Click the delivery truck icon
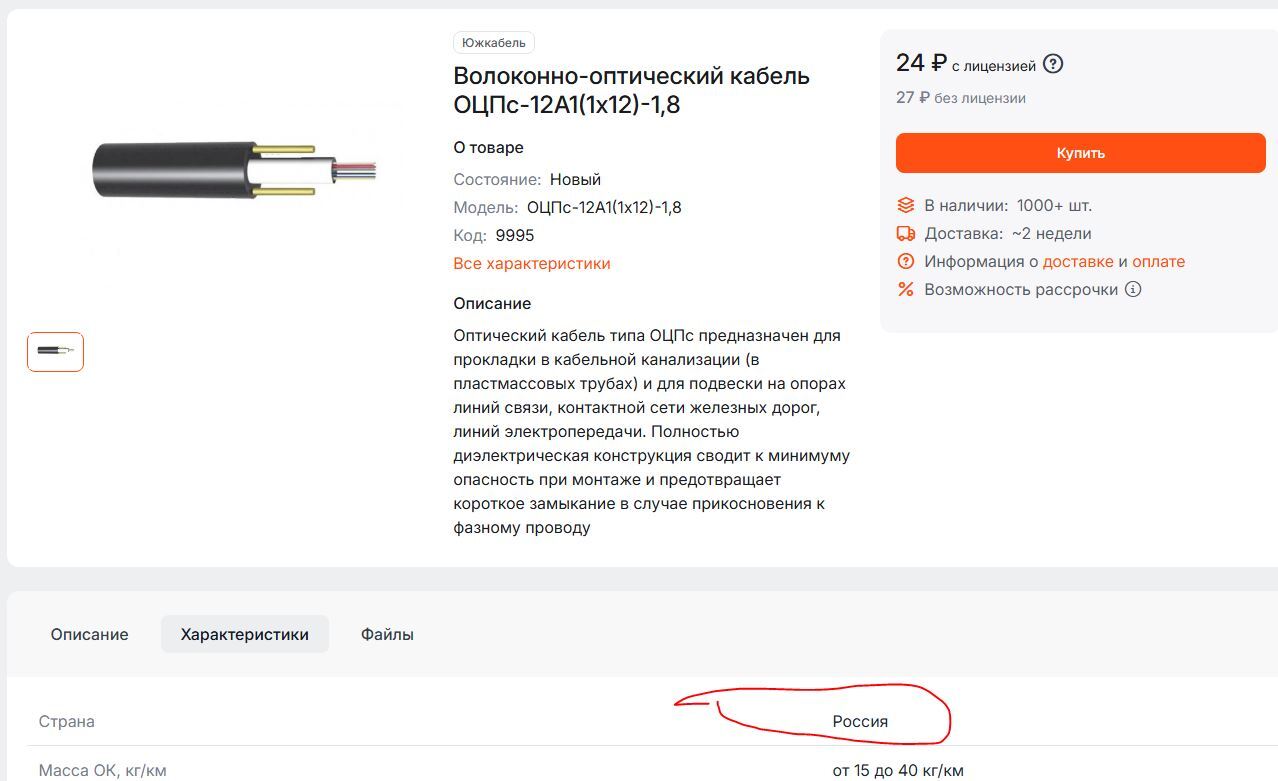 [x=906, y=234]
